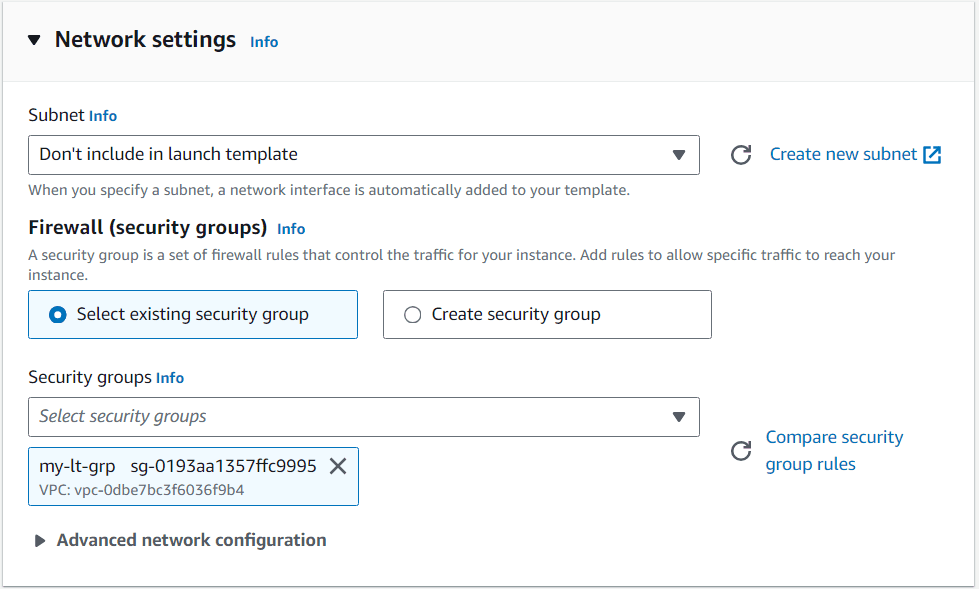The image size is (979, 589).
Task: Refresh the security groups list
Action: (740, 450)
